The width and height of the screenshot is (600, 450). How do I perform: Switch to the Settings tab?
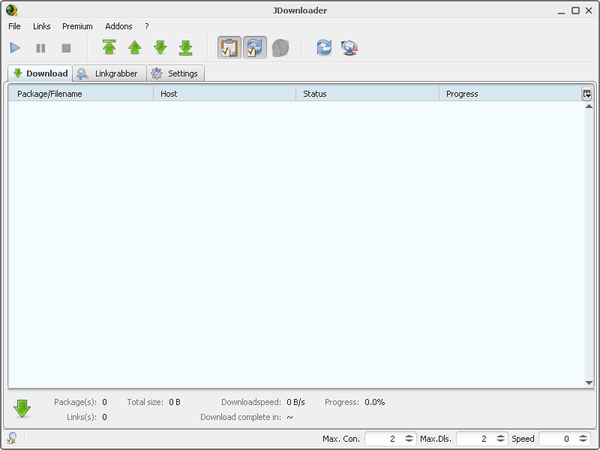pos(176,73)
